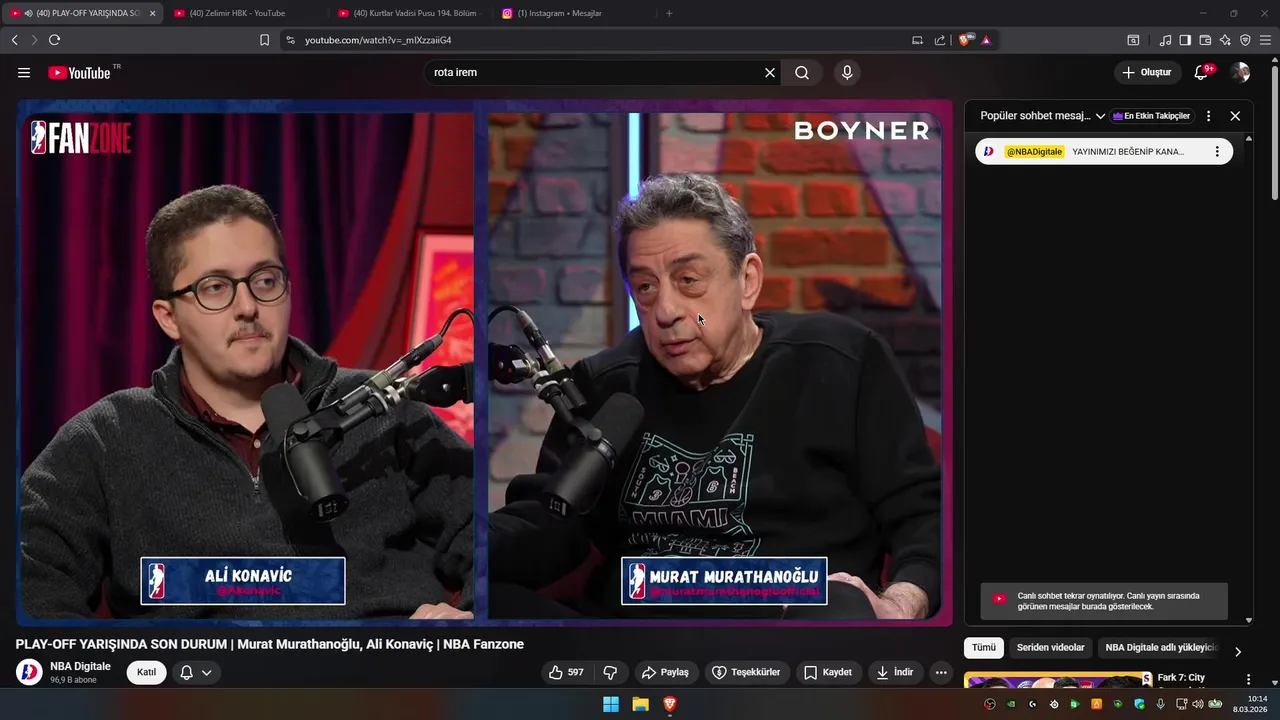Select the NBA Digitale adlı yükleyici chip
The image size is (1280, 720).
[x=1161, y=648]
